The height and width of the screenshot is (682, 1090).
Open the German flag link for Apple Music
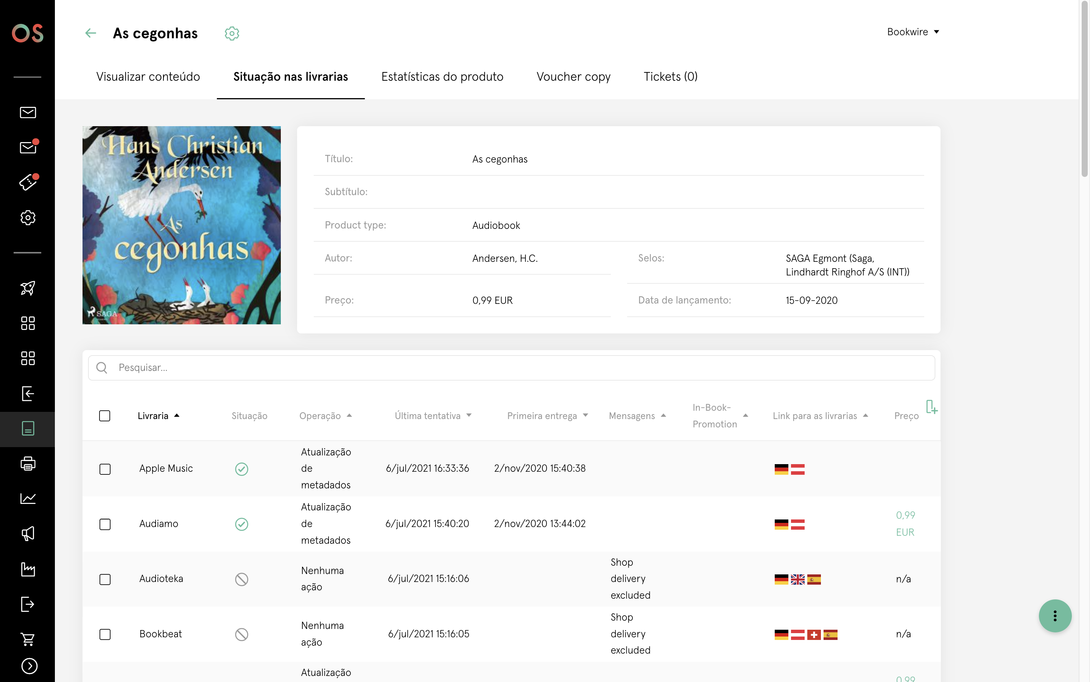coord(781,469)
